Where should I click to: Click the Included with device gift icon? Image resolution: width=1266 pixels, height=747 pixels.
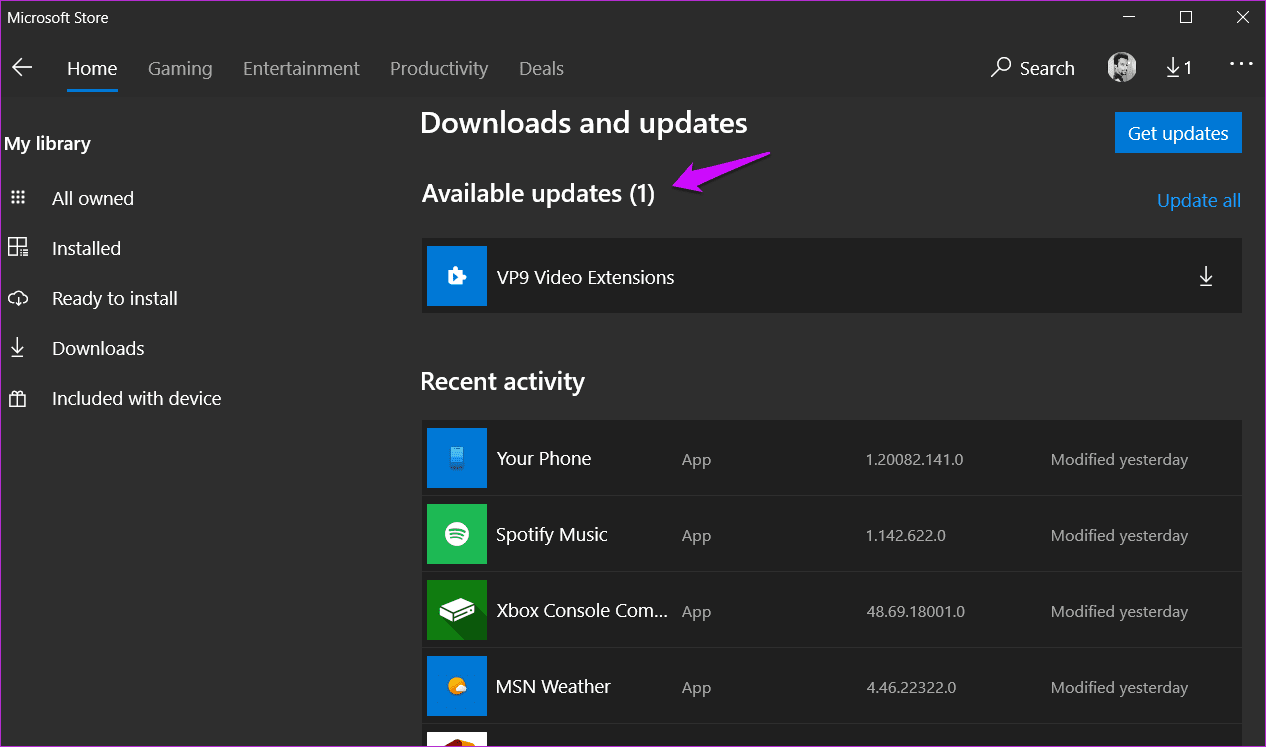[x=18, y=398]
